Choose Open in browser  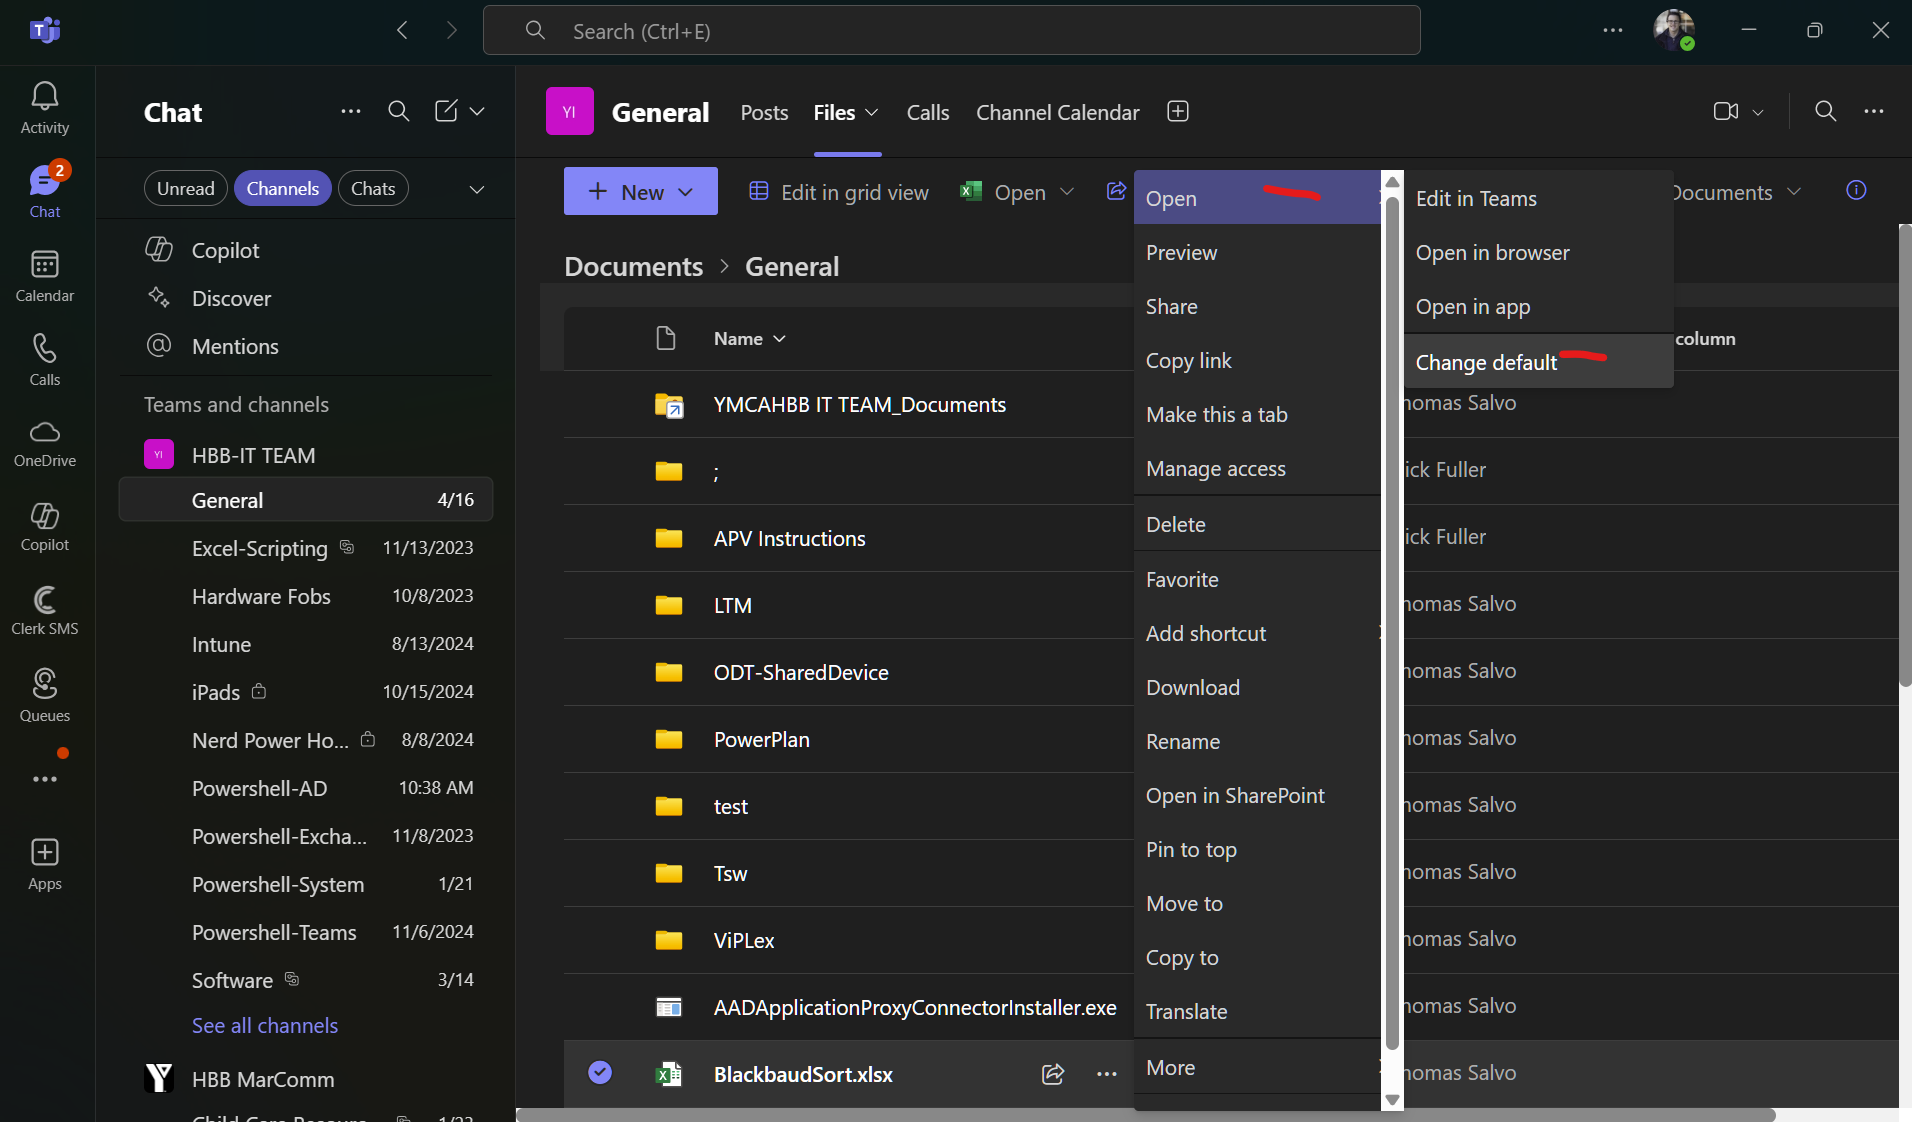click(x=1538, y=252)
